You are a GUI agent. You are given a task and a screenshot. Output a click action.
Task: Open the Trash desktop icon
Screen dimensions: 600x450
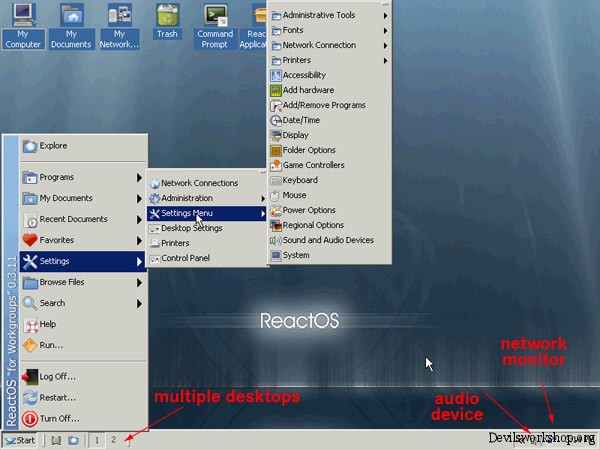click(167, 21)
